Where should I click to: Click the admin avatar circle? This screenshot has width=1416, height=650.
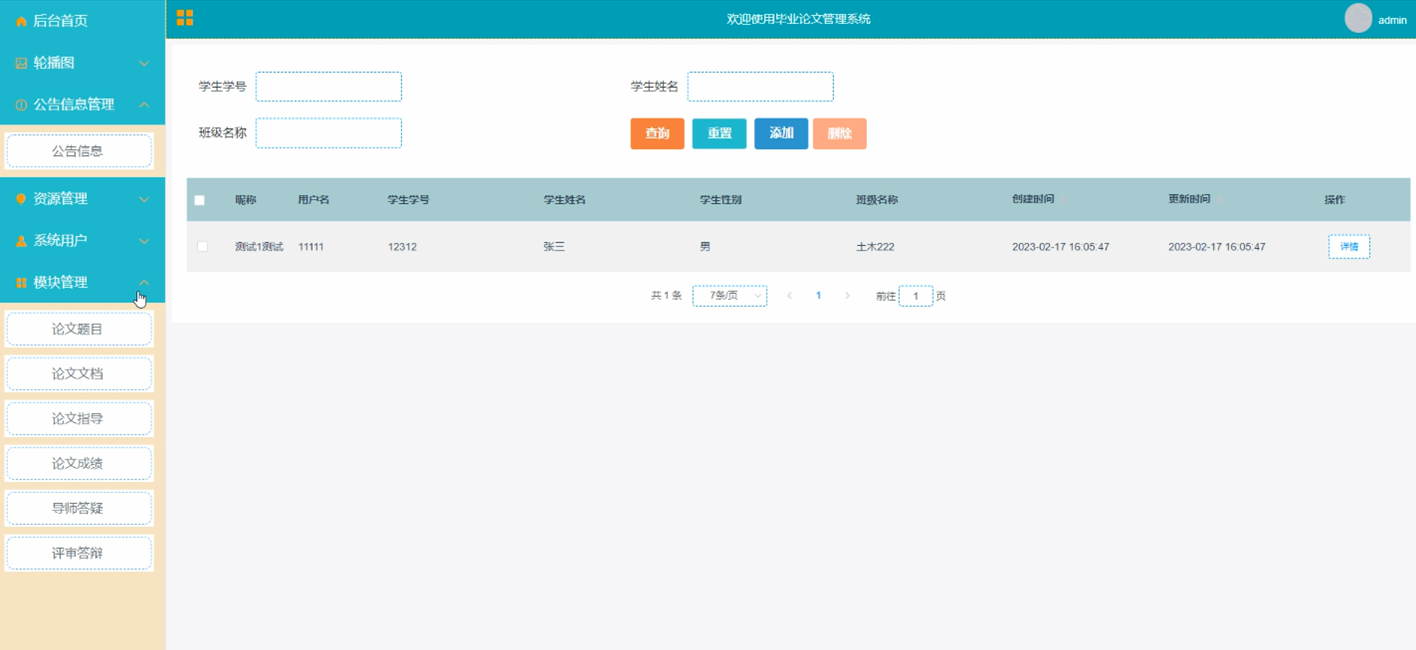[x=1358, y=18]
